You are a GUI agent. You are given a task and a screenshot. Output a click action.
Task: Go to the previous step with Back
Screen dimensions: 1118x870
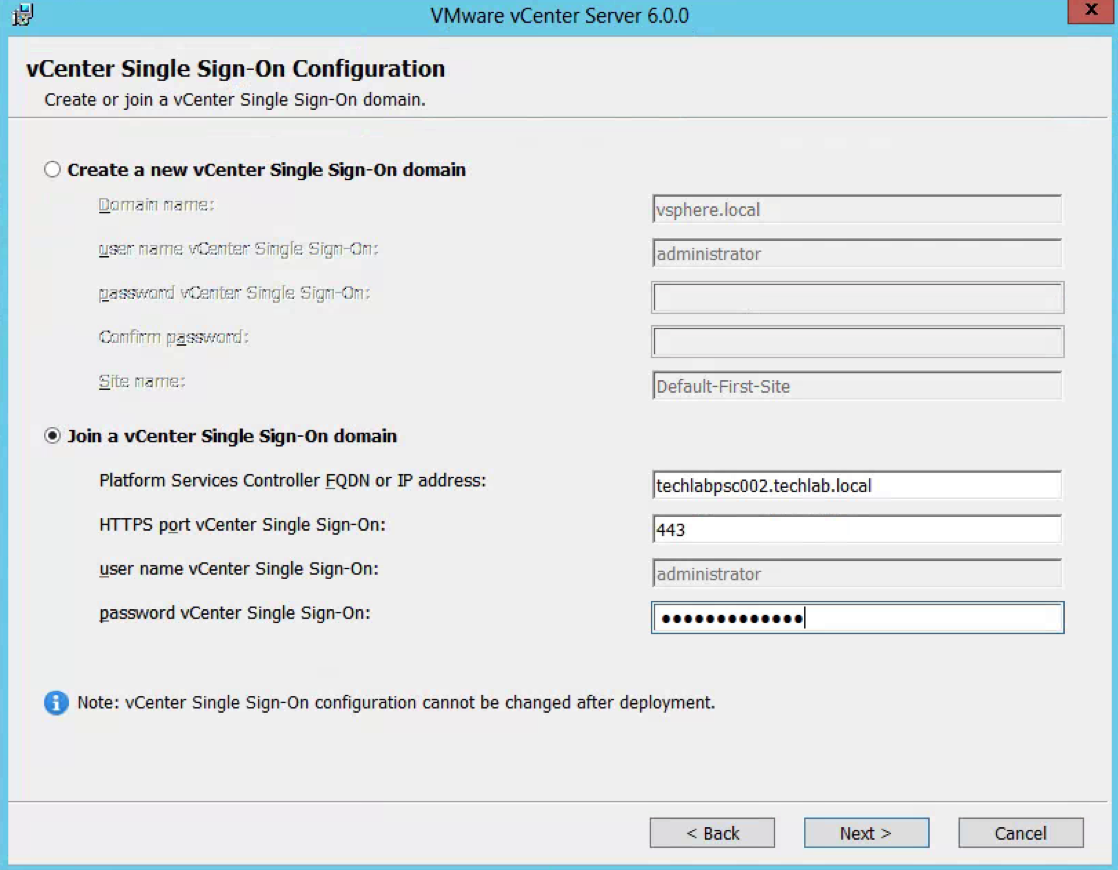[712, 833]
